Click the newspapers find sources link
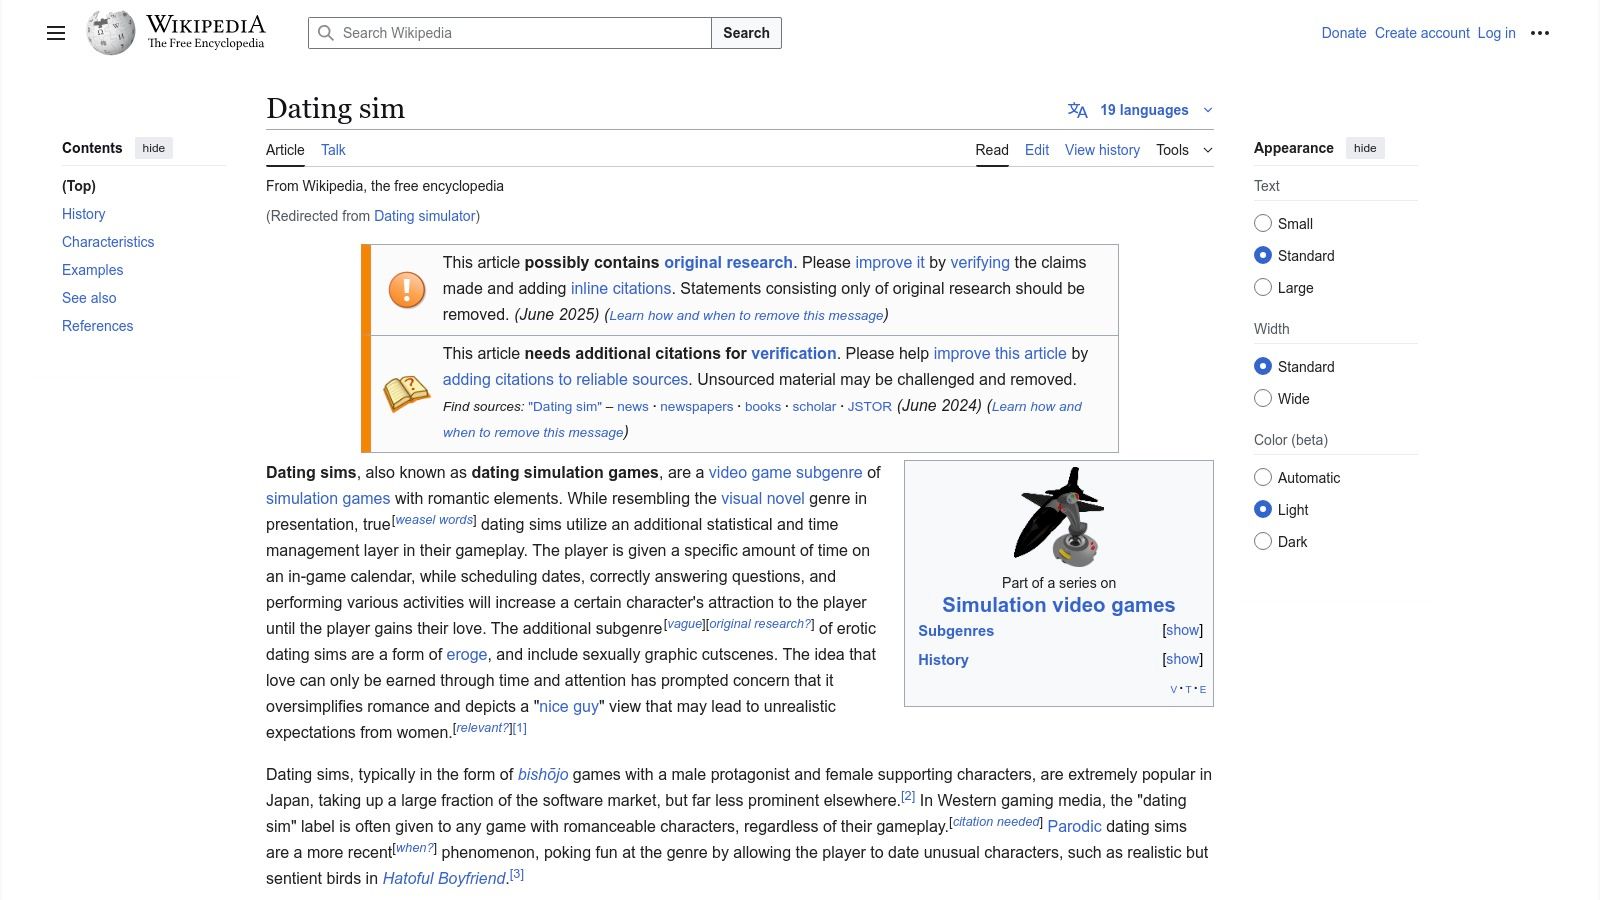Image resolution: width=1600 pixels, height=900 pixels. point(697,407)
